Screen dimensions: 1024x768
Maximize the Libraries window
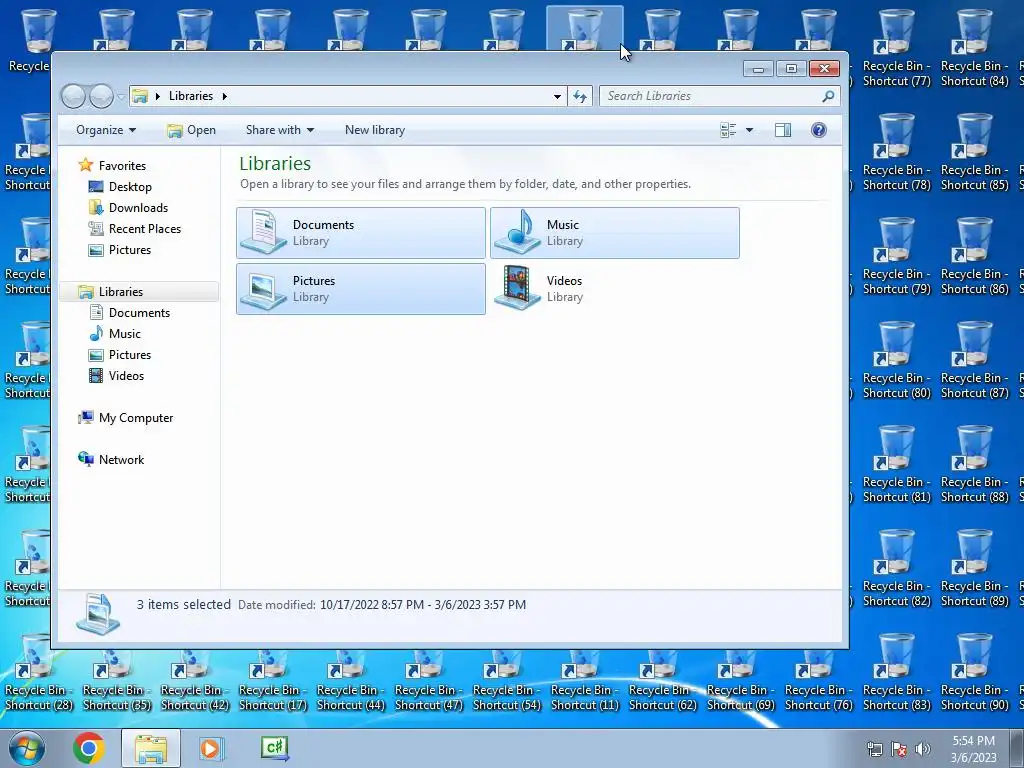click(791, 69)
